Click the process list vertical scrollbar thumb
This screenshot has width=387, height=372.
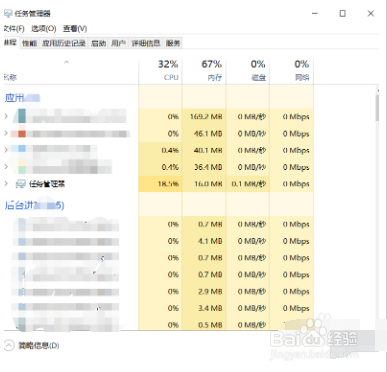tap(377, 108)
